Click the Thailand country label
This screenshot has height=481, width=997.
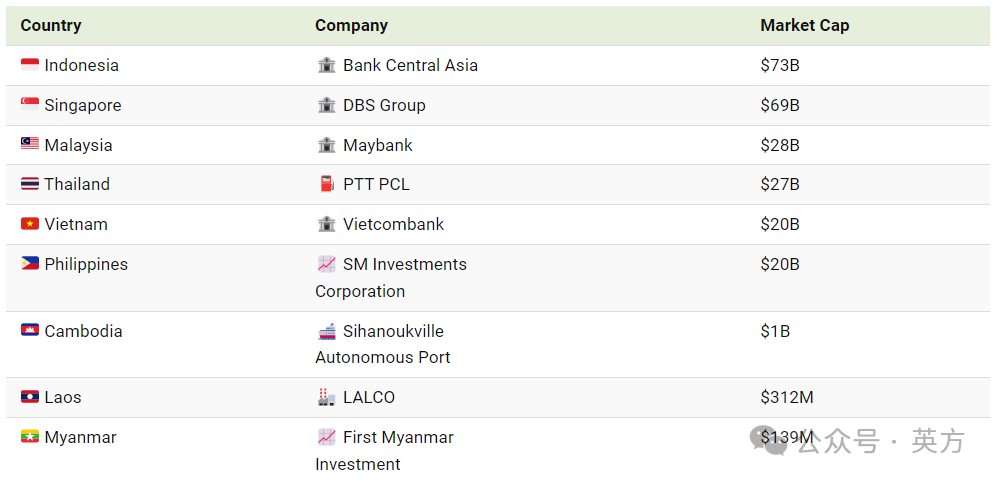pos(77,184)
